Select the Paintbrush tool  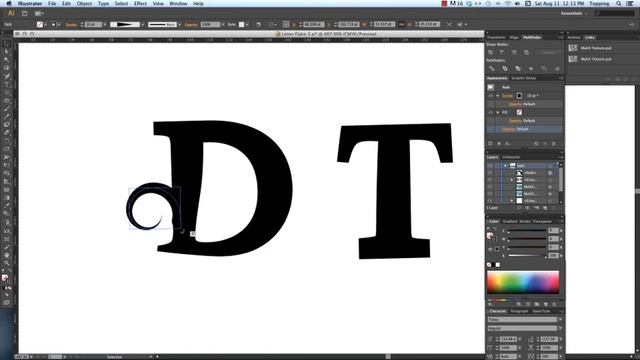pyautogui.click(x=7, y=109)
